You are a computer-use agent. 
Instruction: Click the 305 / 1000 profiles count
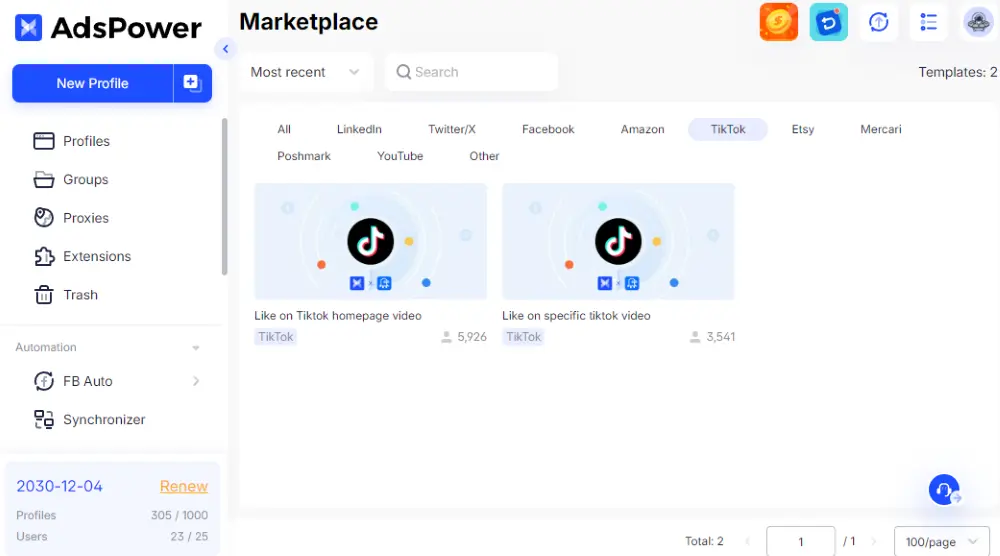click(179, 515)
